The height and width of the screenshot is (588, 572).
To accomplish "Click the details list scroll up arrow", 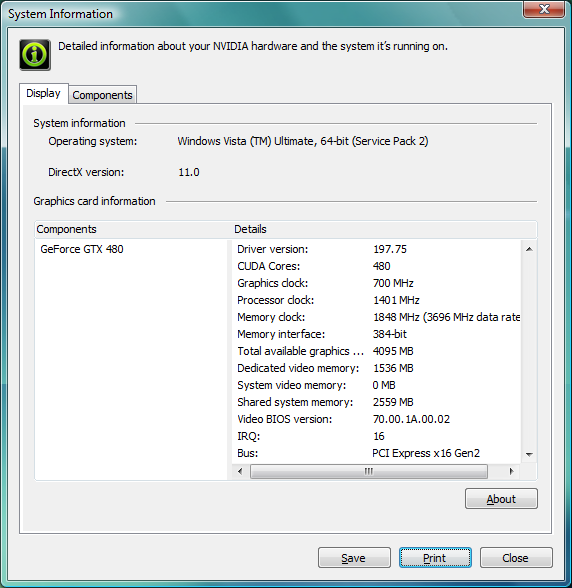I will (x=529, y=249).
